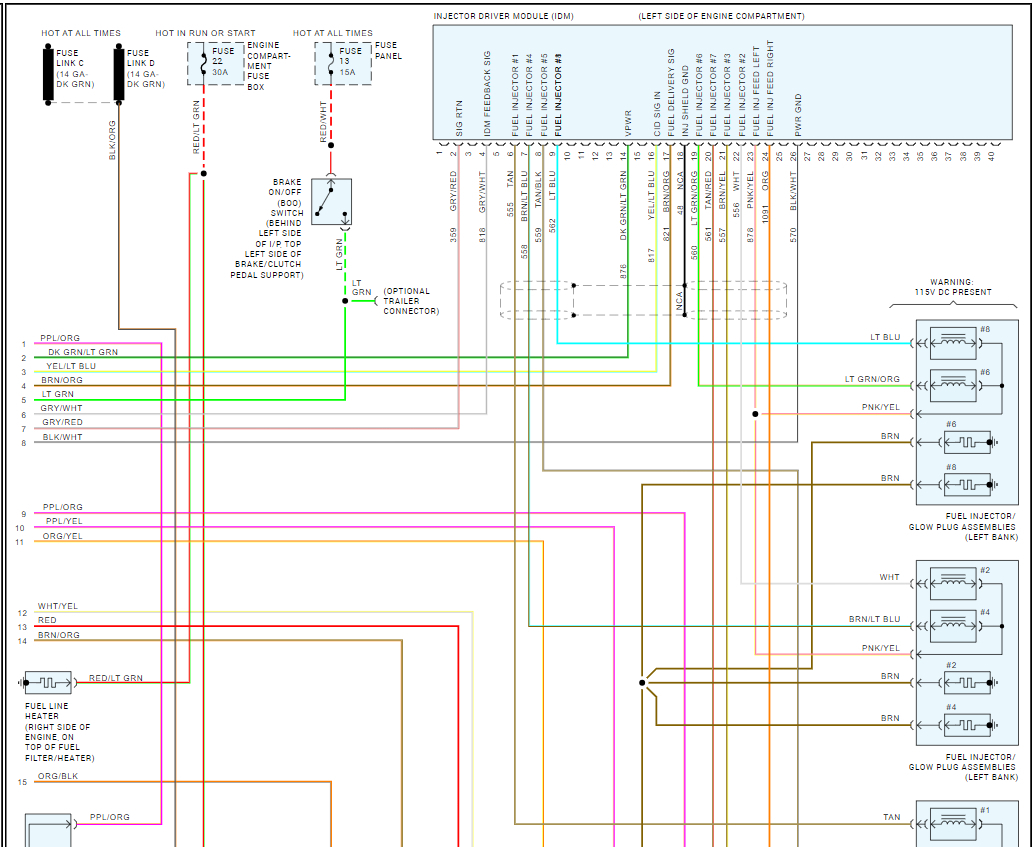The image size is (1036, 847).
Task: Click the brown glow plug wire splice junction
Action: click(642, 682)
